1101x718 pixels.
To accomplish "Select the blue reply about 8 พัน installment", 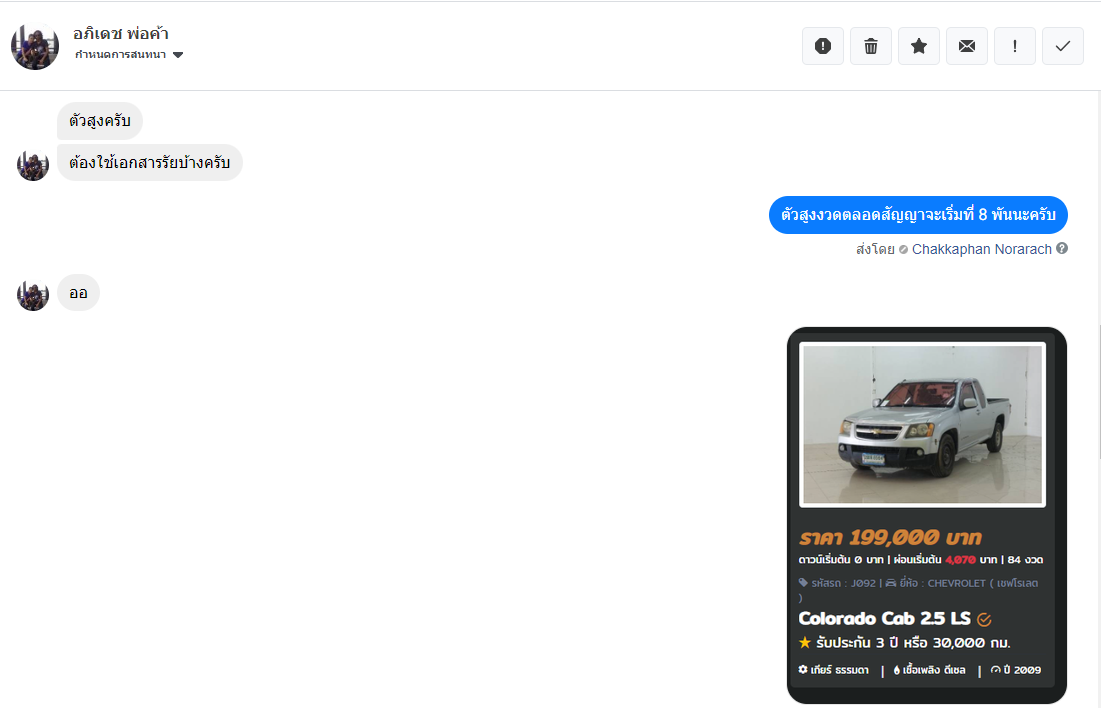I will [x=918, y=215].
